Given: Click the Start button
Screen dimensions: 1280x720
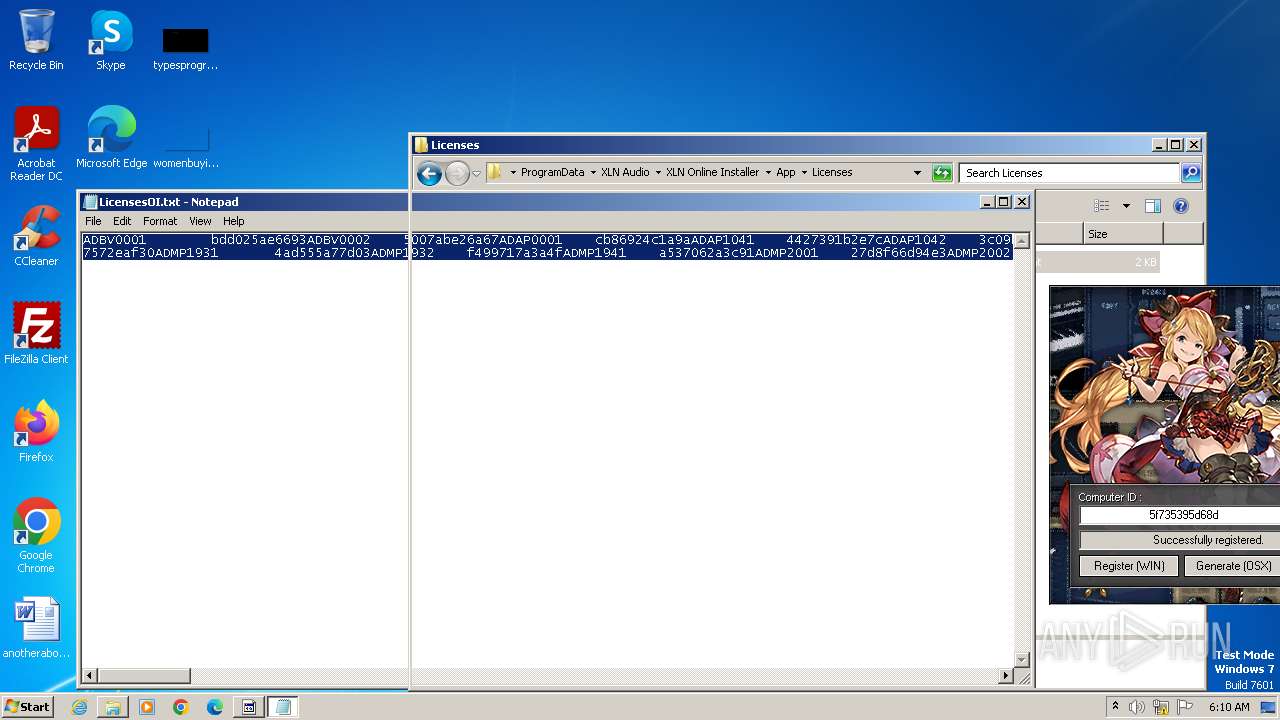Looking at the screenshot, I should 28,707.
